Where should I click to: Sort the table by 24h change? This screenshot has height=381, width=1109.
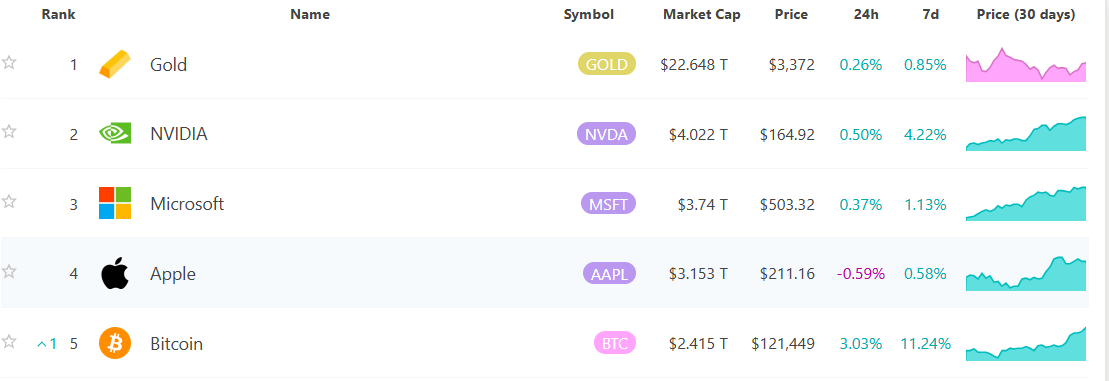point(866,14)
